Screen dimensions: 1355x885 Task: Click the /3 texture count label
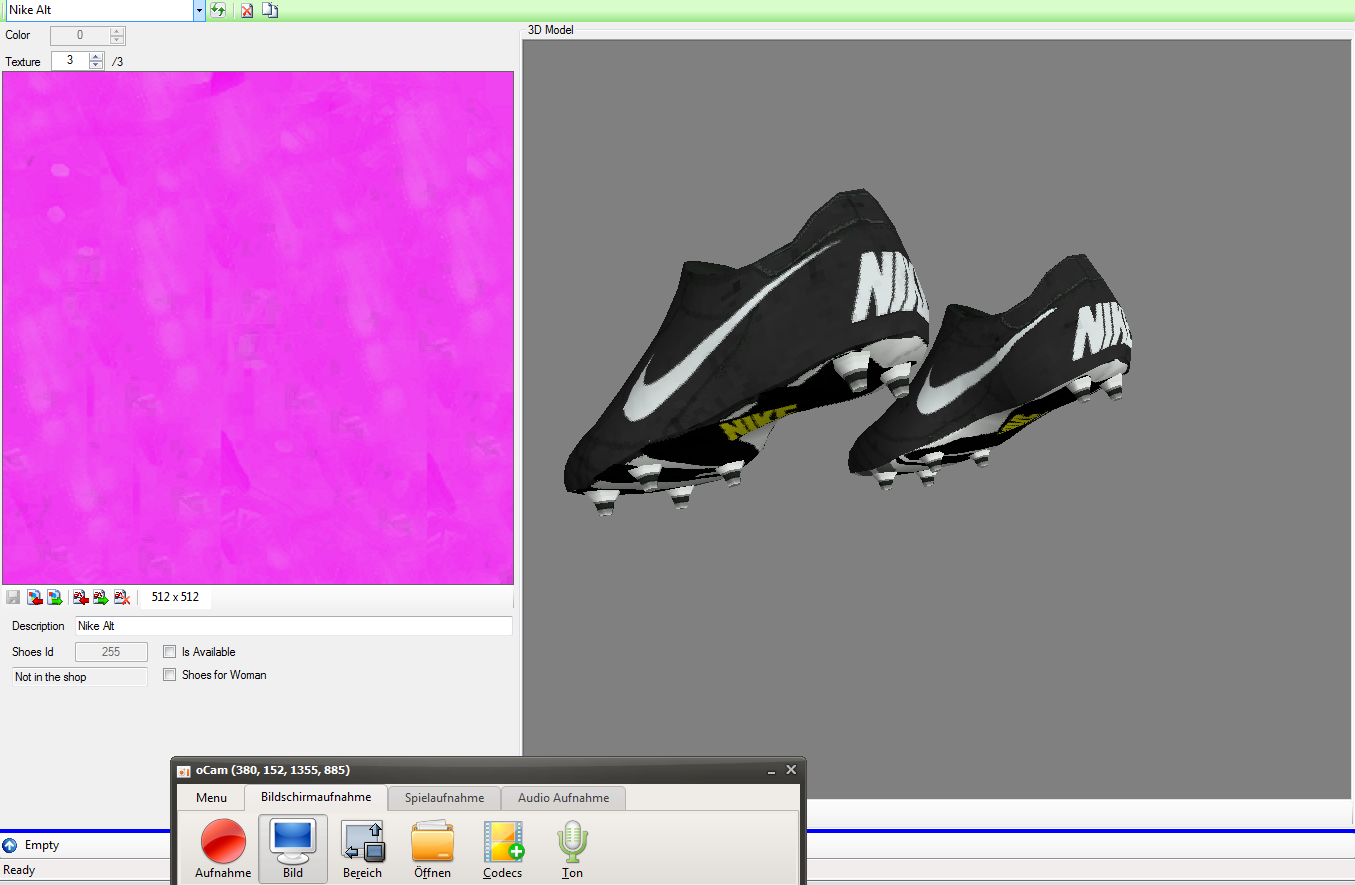[118, 62]
